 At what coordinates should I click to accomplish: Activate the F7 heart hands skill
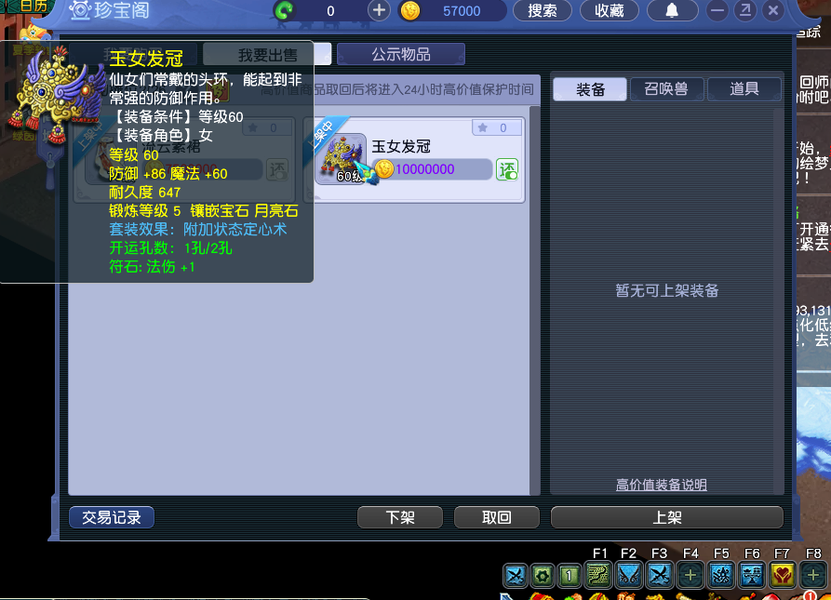click(783, 575)
